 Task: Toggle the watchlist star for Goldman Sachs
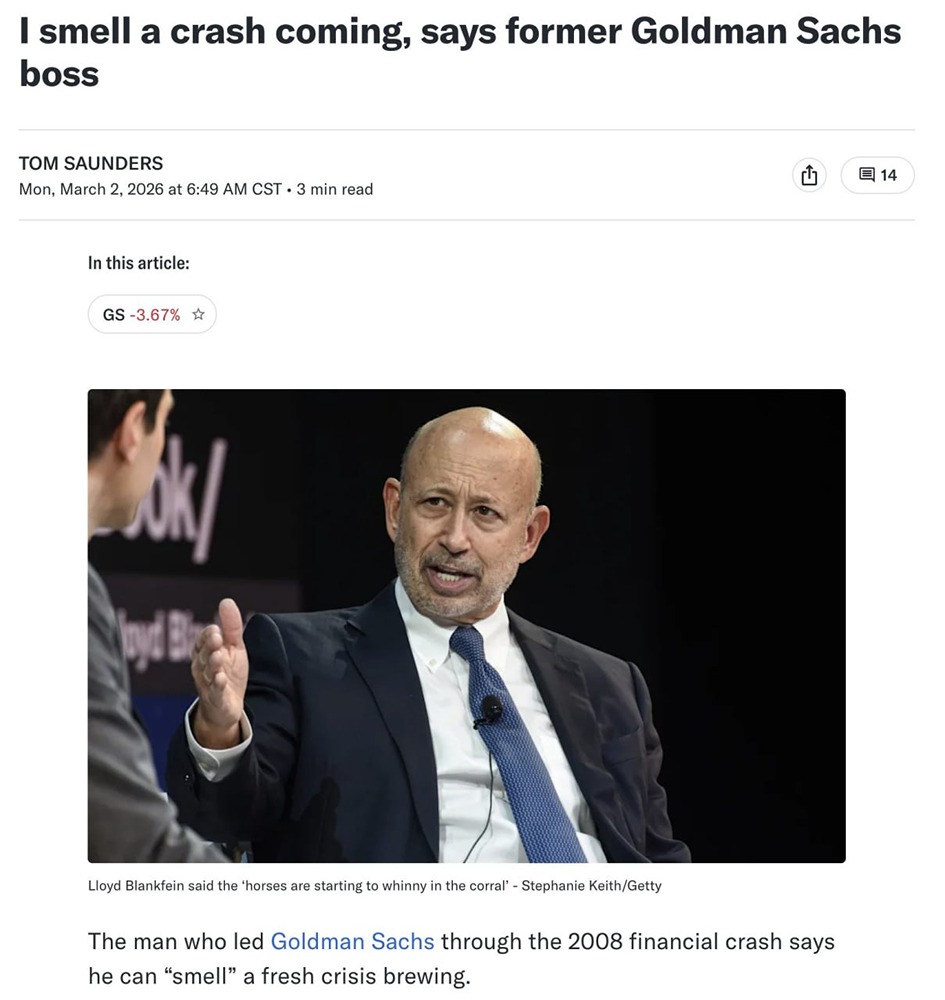coord(197,313)
